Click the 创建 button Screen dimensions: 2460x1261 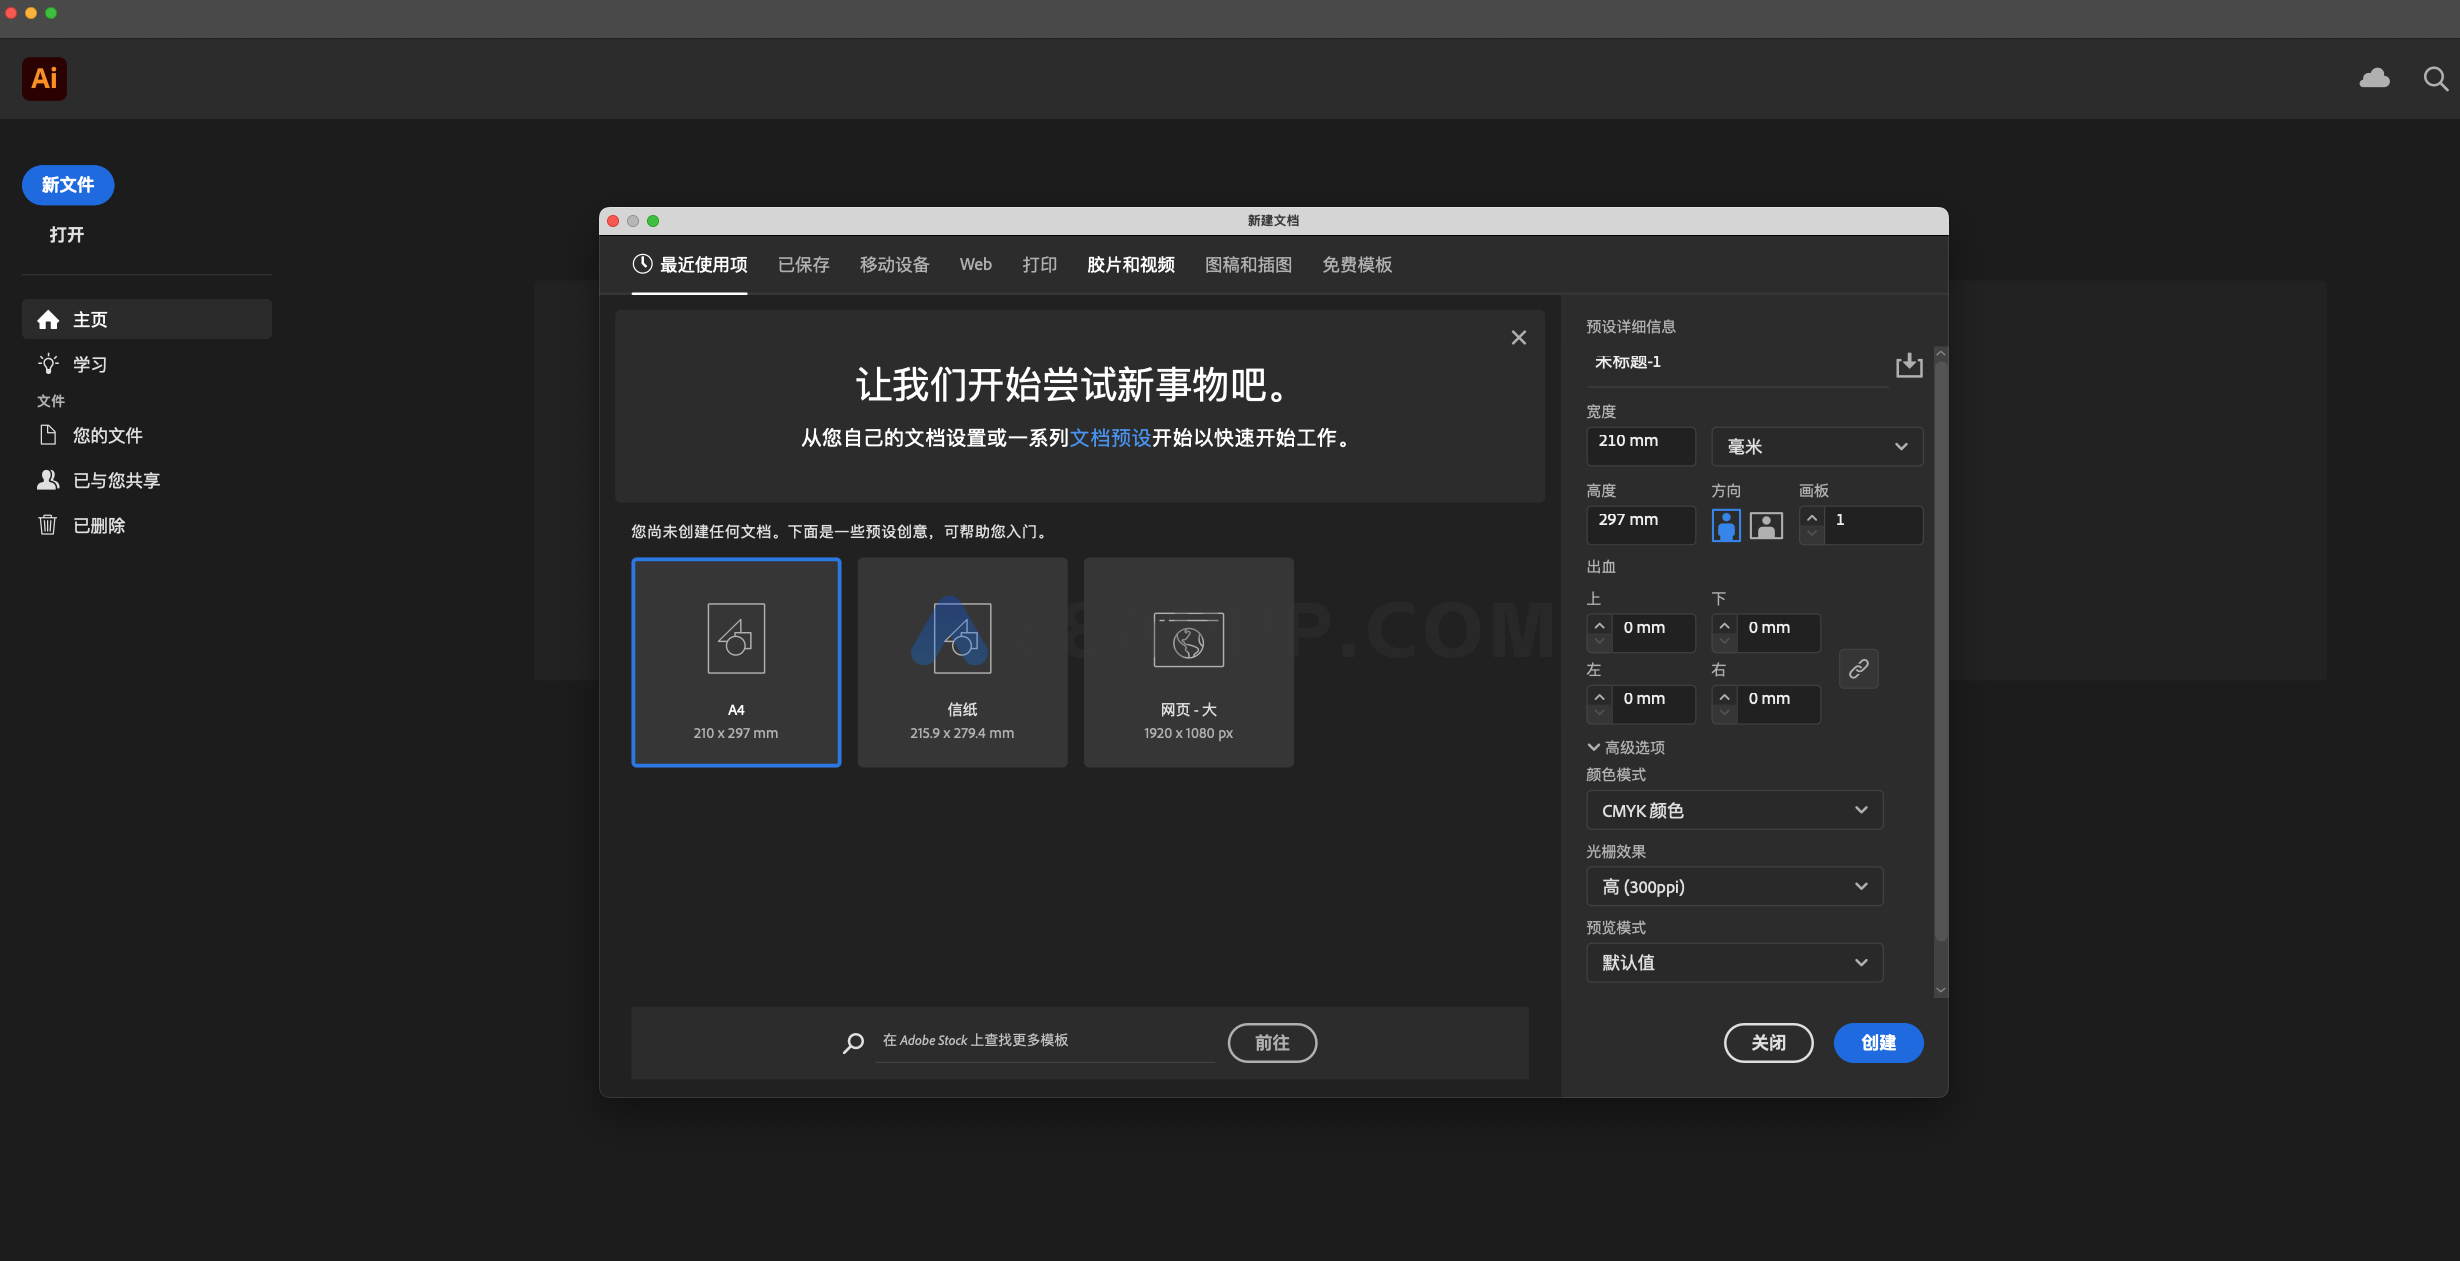click(1879, 1043)
